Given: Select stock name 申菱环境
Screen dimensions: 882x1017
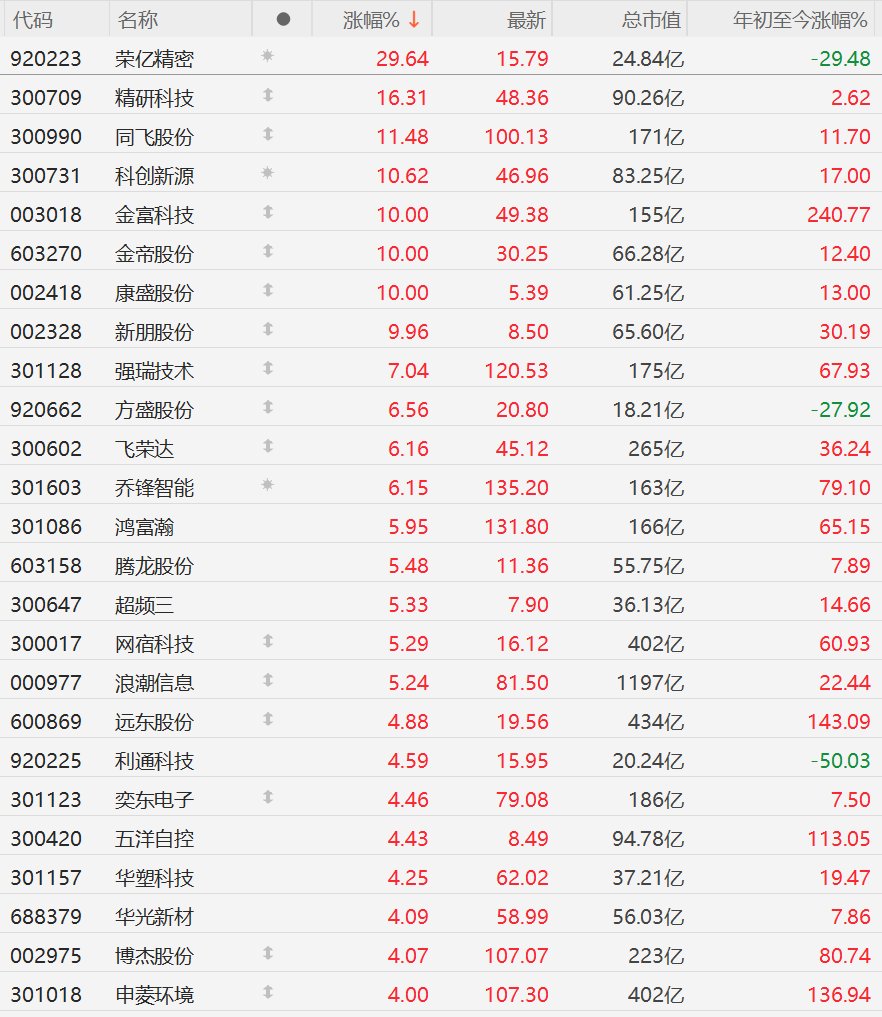Looking at the screenshot, I should click(x=154, y=995).
